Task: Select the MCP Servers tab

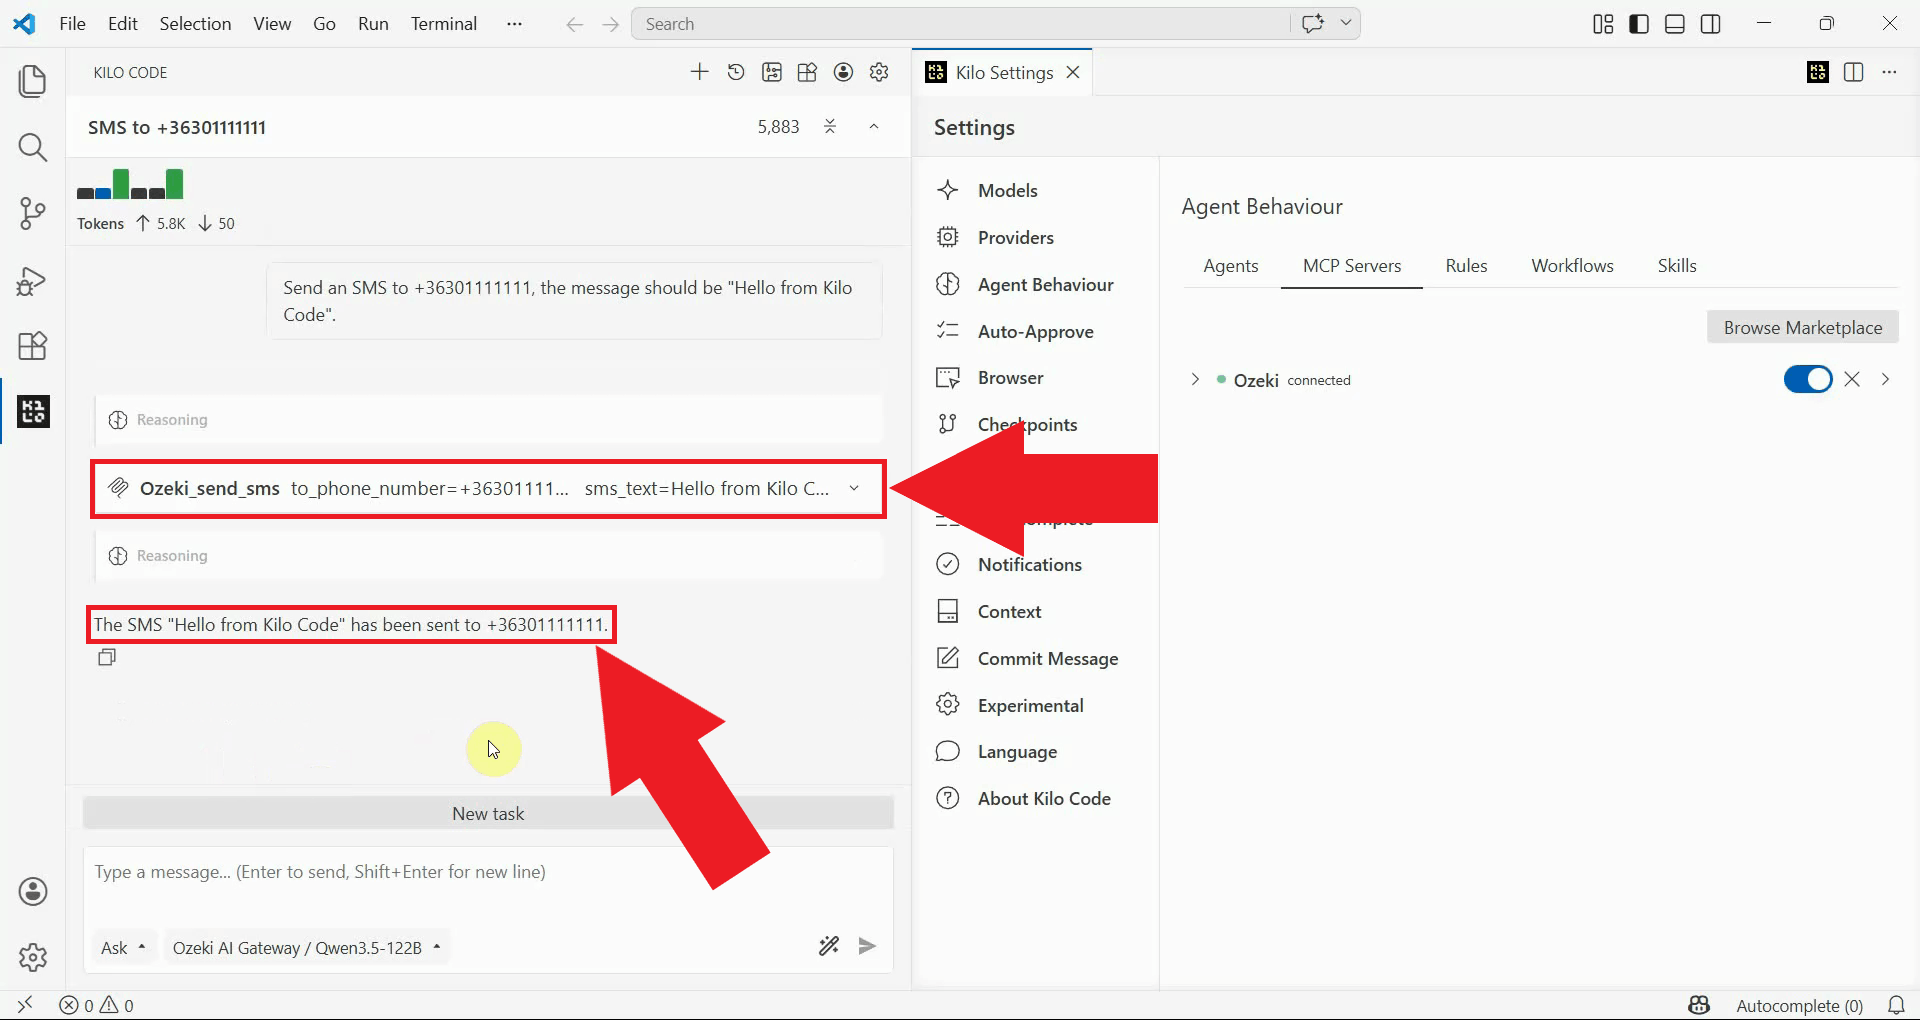Action: pyautogui.click(x=1351, y=265)
